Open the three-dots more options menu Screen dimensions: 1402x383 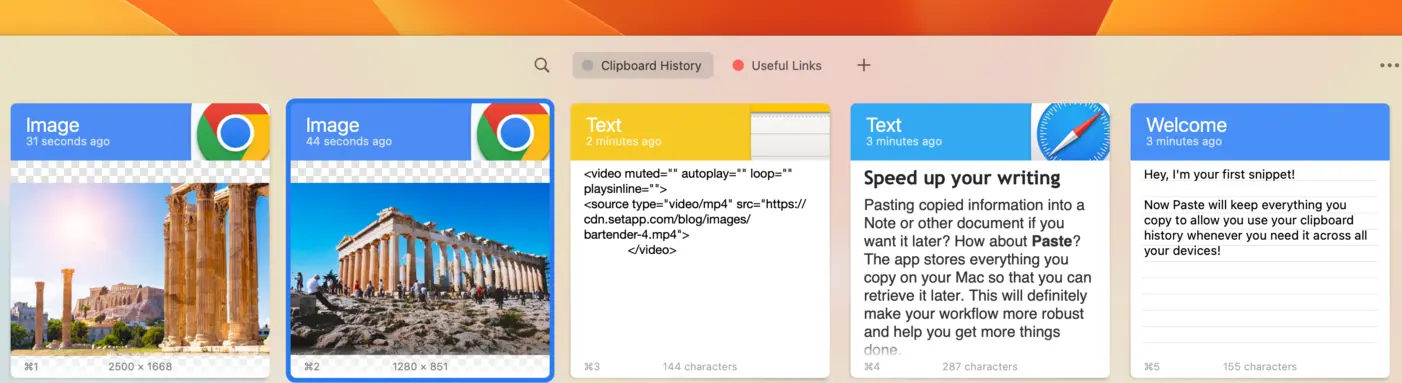click(1389, 65)
